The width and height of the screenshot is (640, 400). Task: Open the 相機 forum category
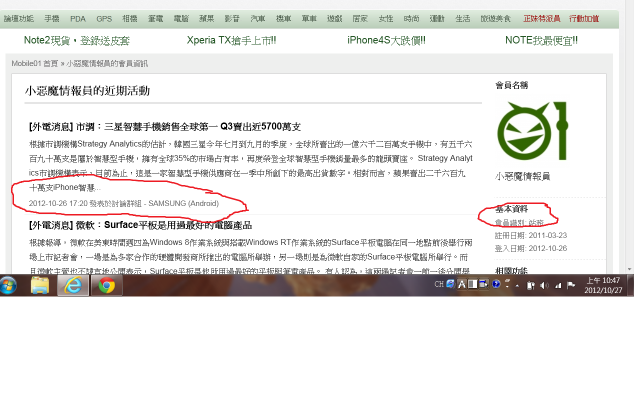point(130,19)
